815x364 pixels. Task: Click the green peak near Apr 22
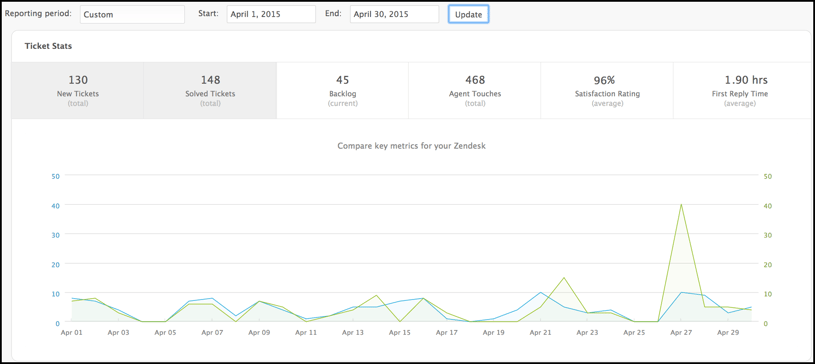[x=564, y=278]
